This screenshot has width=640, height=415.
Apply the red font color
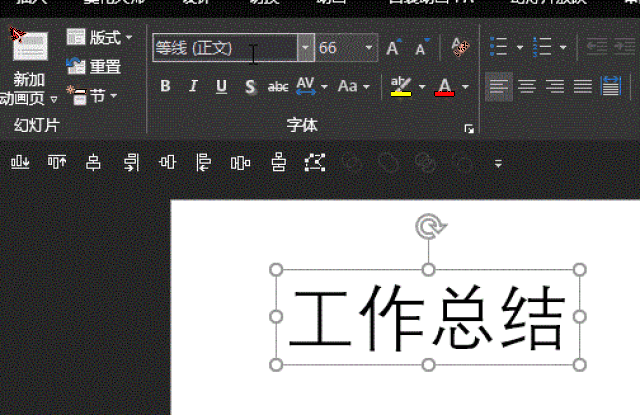pyautogui.click(x=444, y=87)
